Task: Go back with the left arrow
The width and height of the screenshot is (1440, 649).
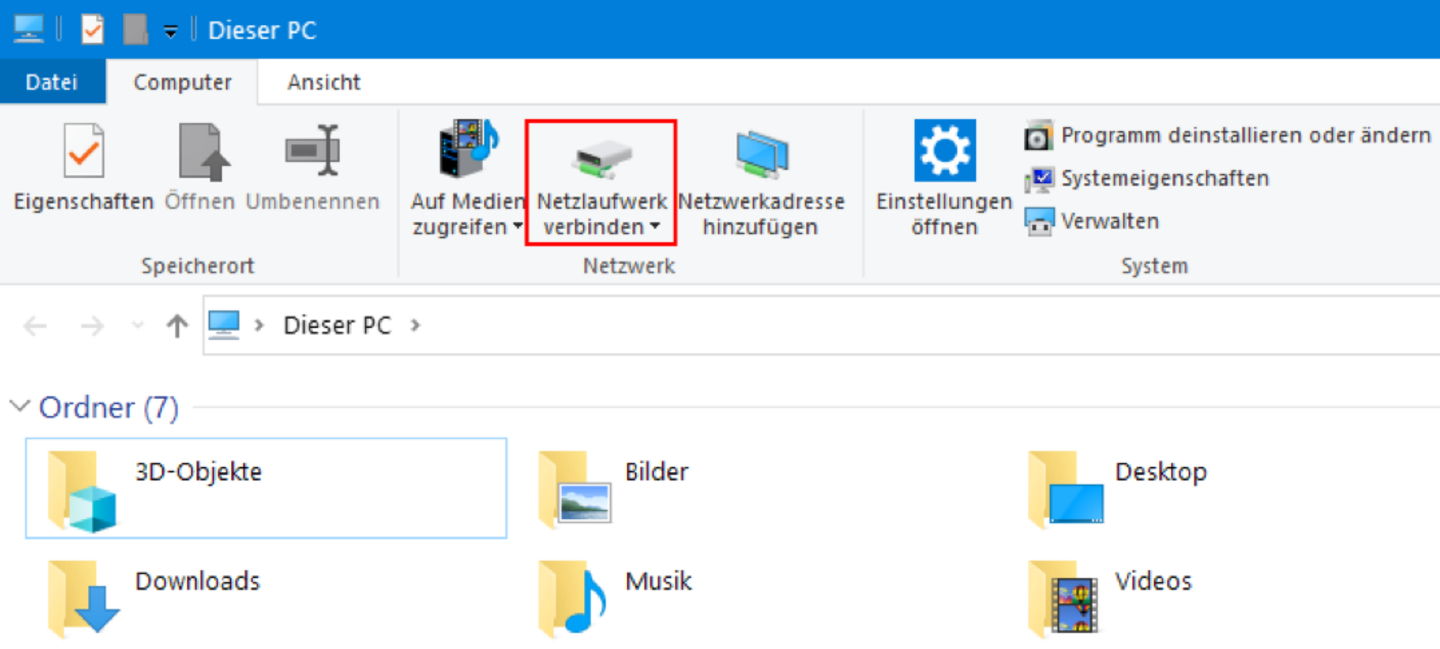Action: pos(35,326)
